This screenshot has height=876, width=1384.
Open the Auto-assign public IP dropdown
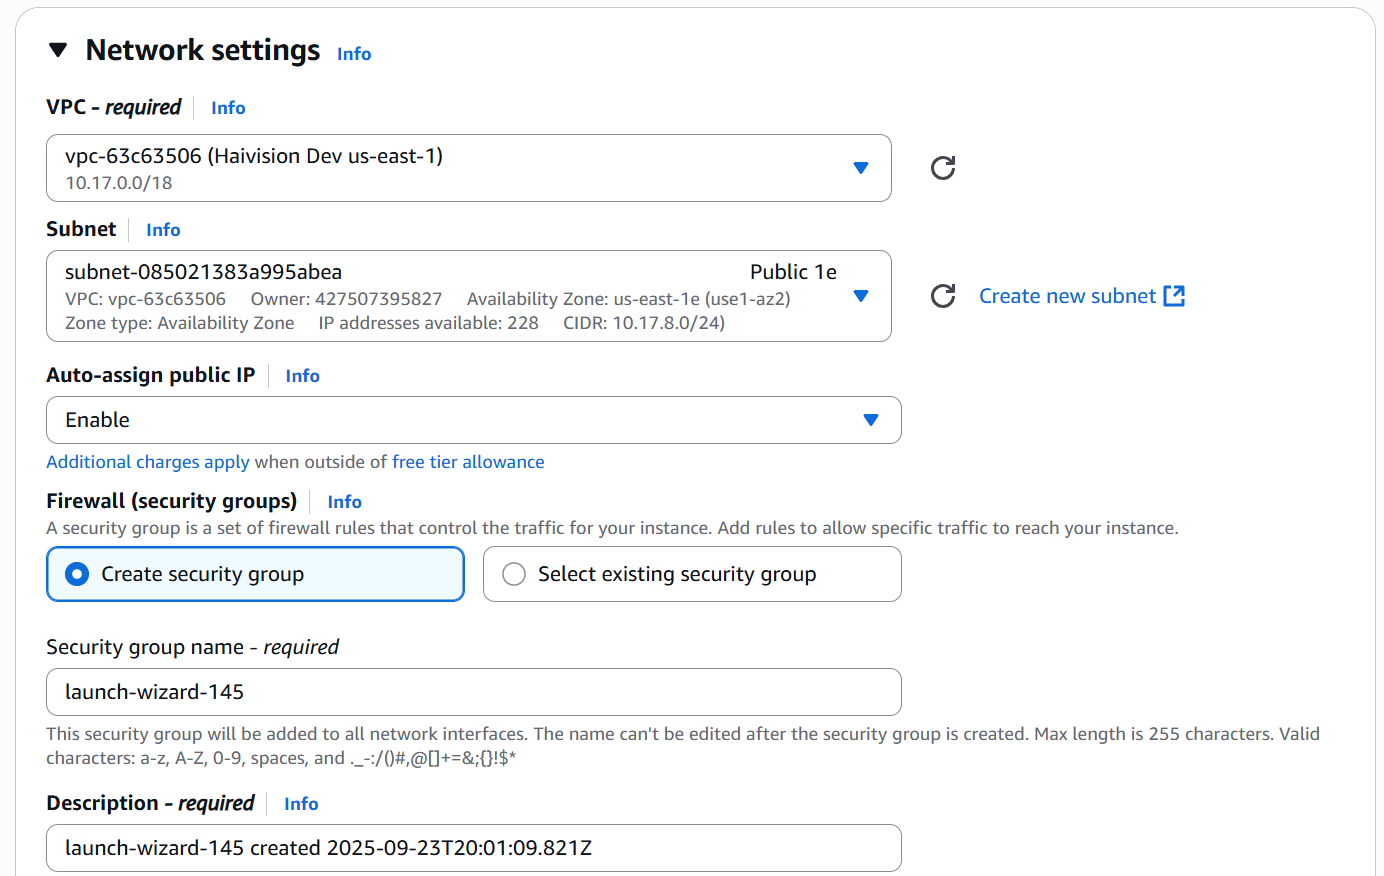[x=871, y=420]
